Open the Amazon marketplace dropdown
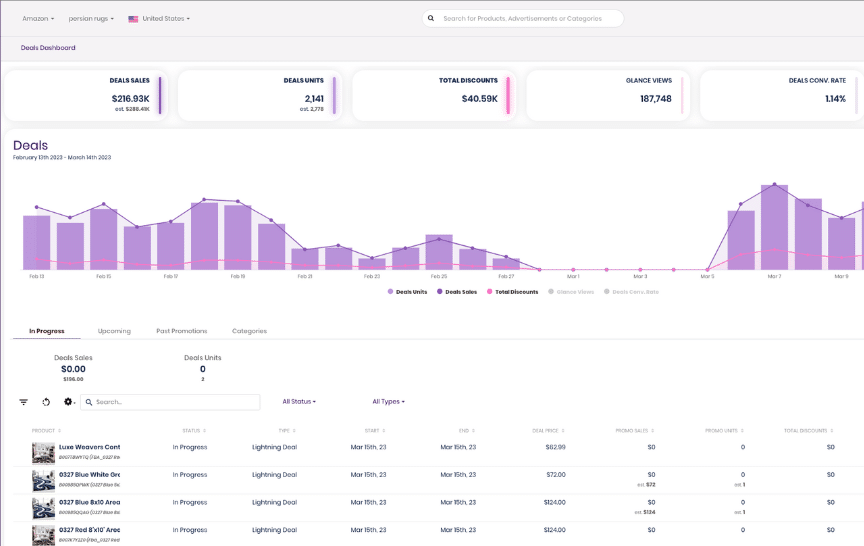864x546 pixels. coord(38,19)
